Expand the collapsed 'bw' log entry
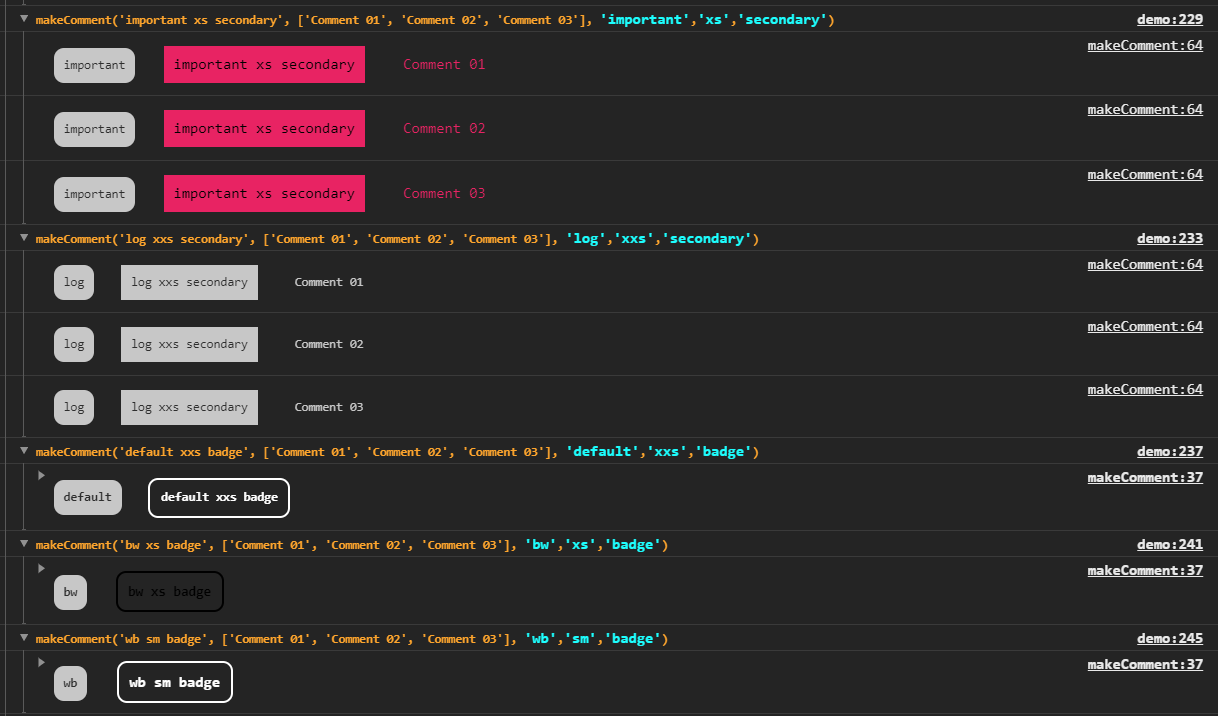Screen dimensions: 1218x716 (x=41, y=568)
